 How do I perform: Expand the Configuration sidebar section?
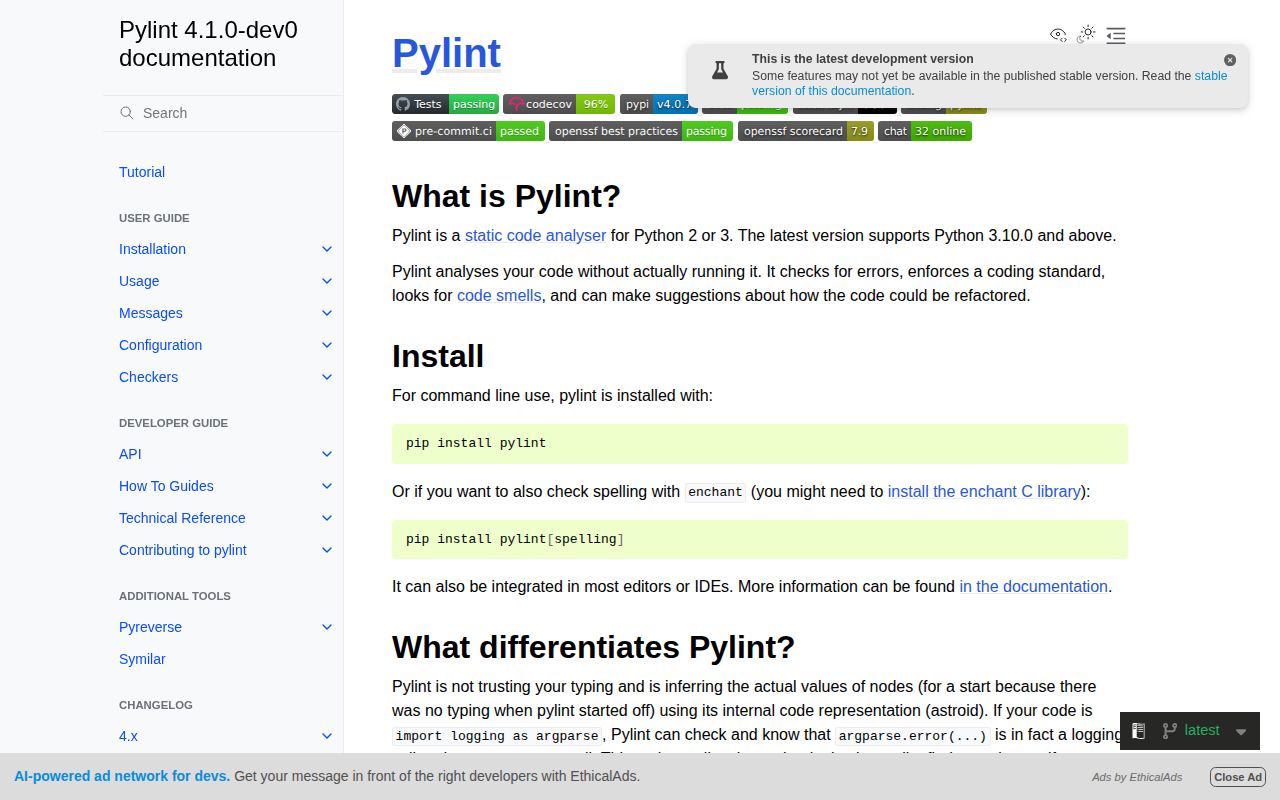click(327, 345)
